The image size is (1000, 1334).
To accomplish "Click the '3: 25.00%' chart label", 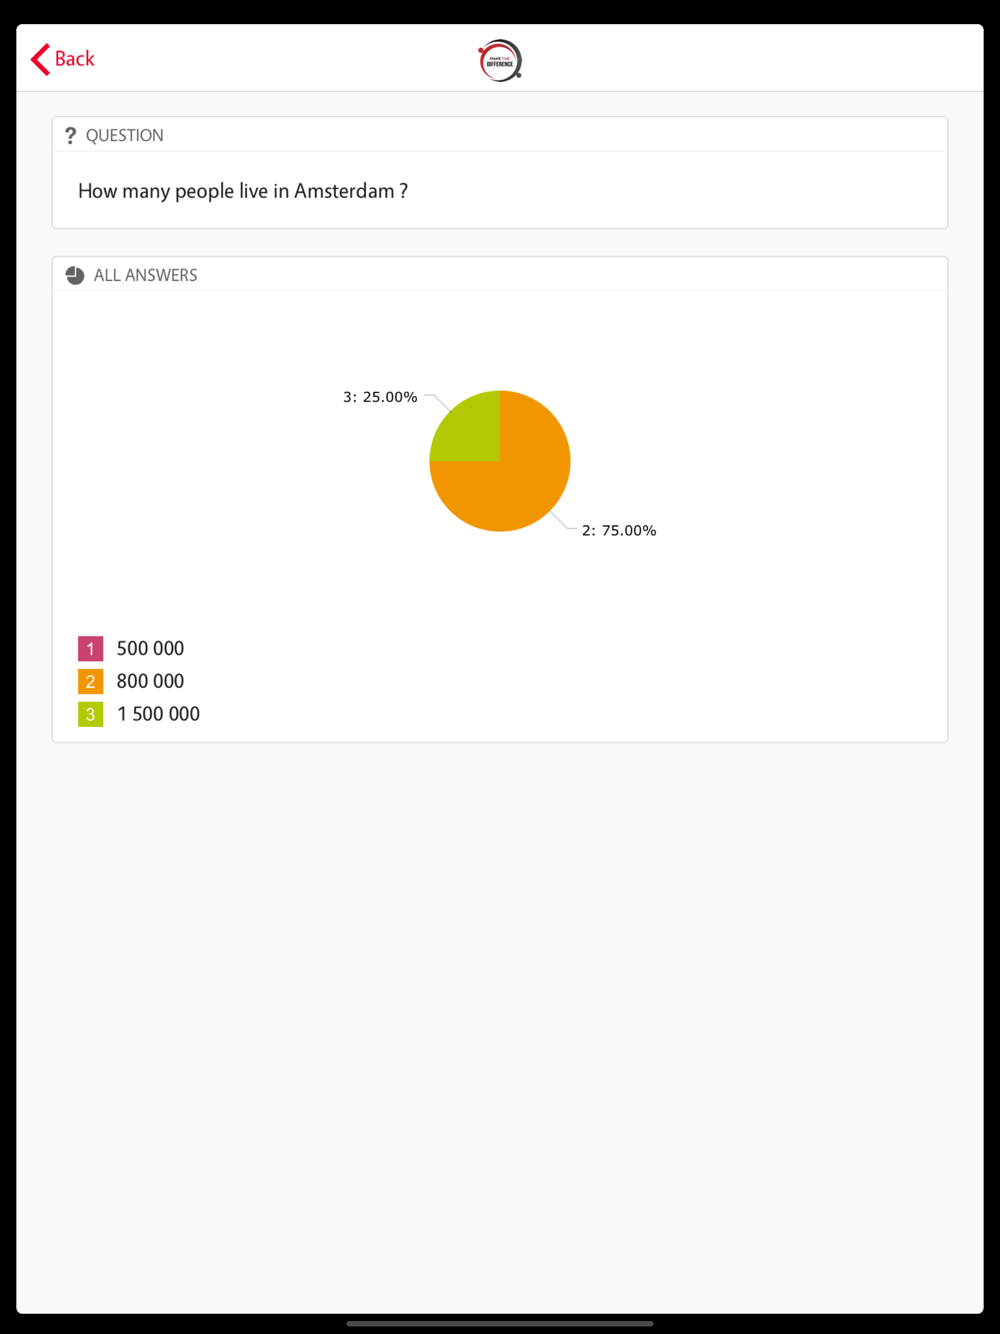I will (380, 397).
